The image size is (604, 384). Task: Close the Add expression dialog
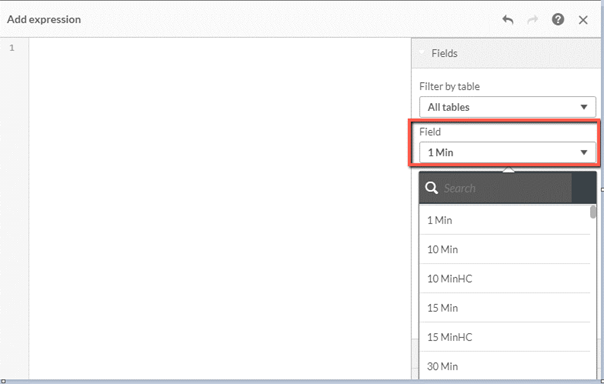583,20
